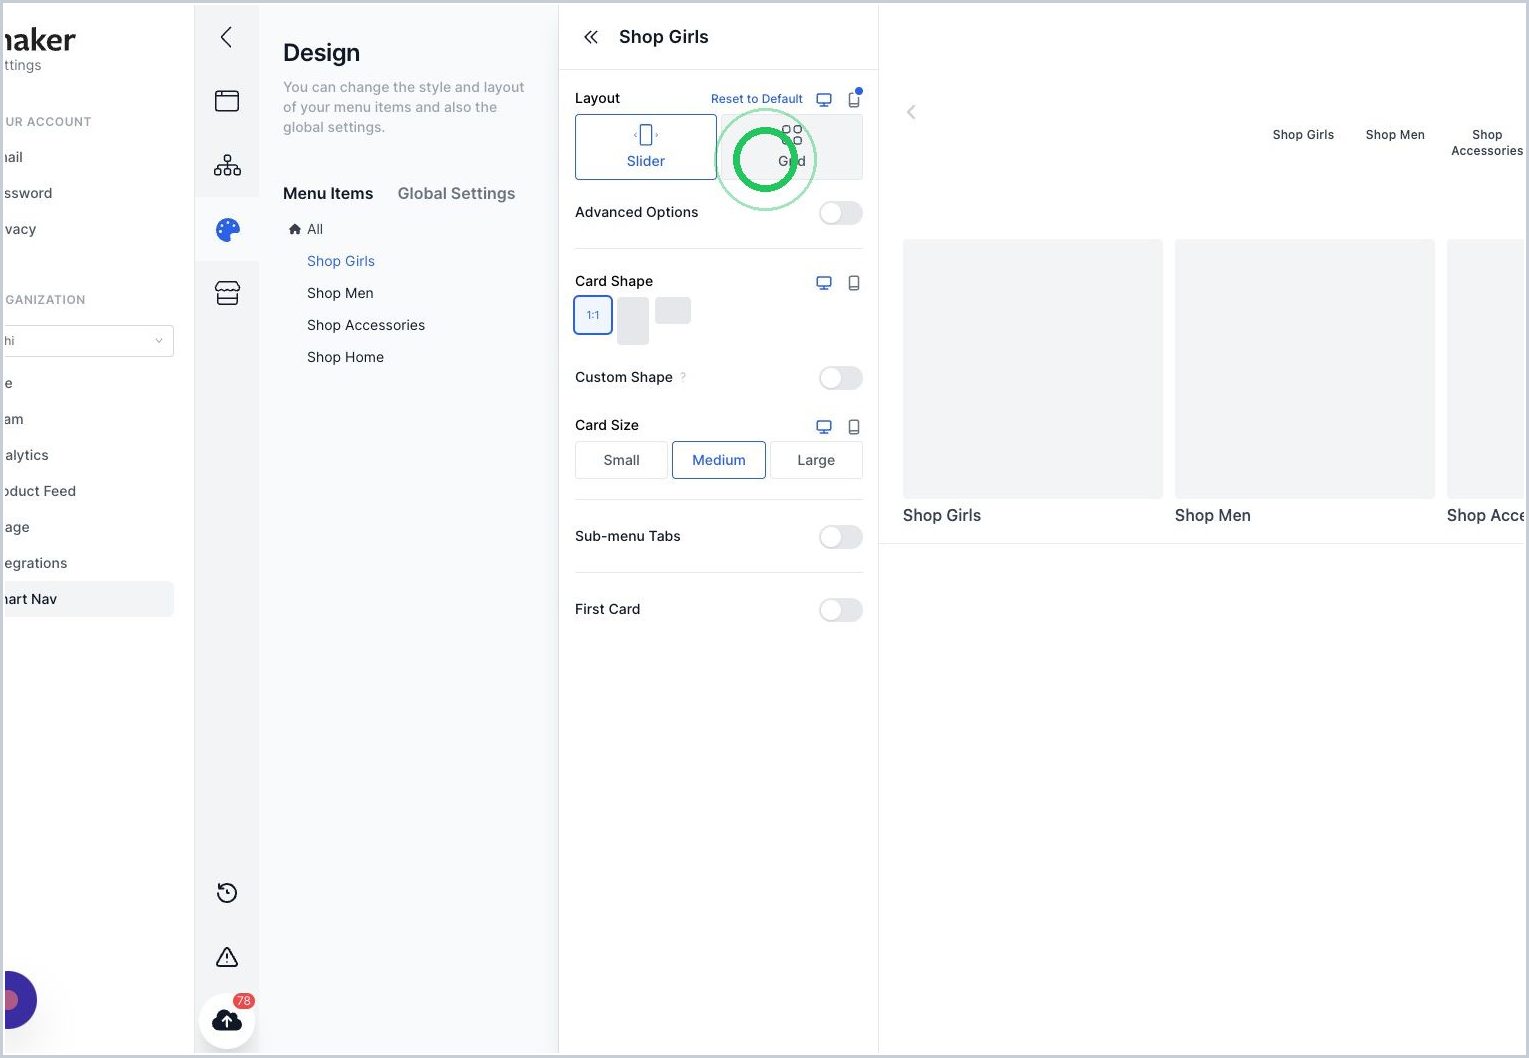Collapse the Shop Girls panel with double chevron
Viewport: 1529px width, 1058px height.
click(x=591, y=37)
